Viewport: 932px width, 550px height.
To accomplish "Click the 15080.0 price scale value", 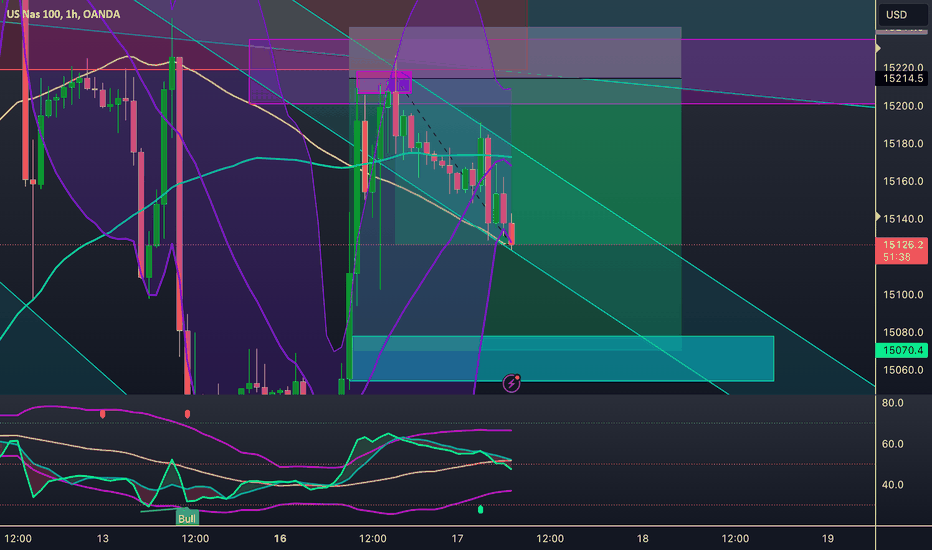I will (903, 332).
